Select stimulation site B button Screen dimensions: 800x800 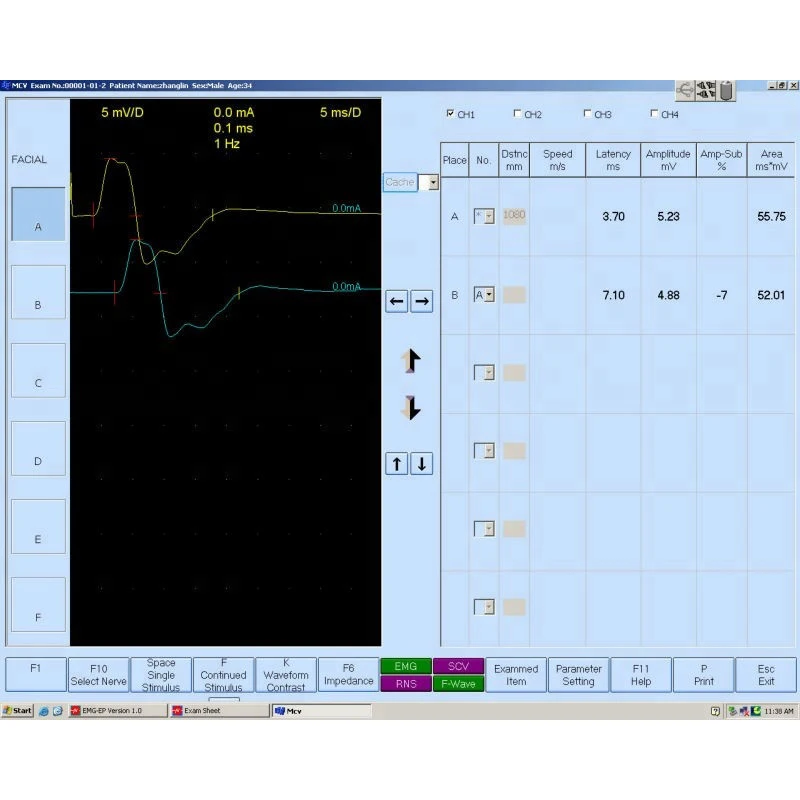38,292
